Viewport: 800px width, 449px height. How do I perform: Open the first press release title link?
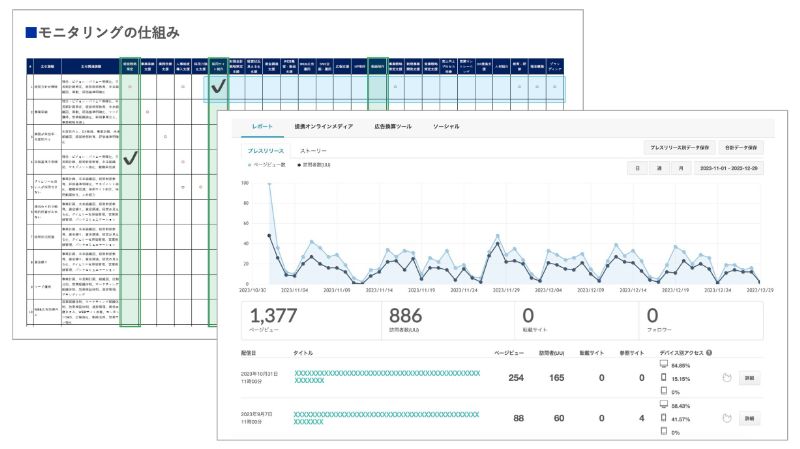pos(387,377)
